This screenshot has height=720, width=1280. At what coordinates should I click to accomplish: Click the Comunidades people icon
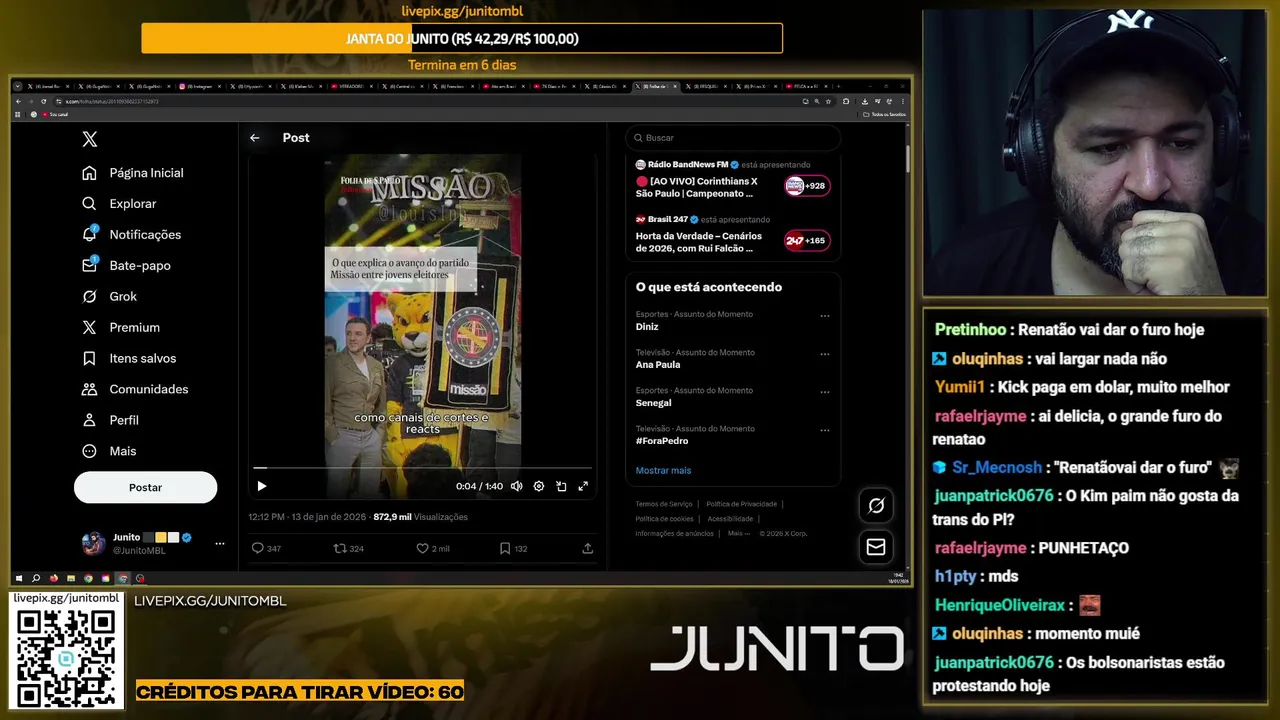point(90,390)
